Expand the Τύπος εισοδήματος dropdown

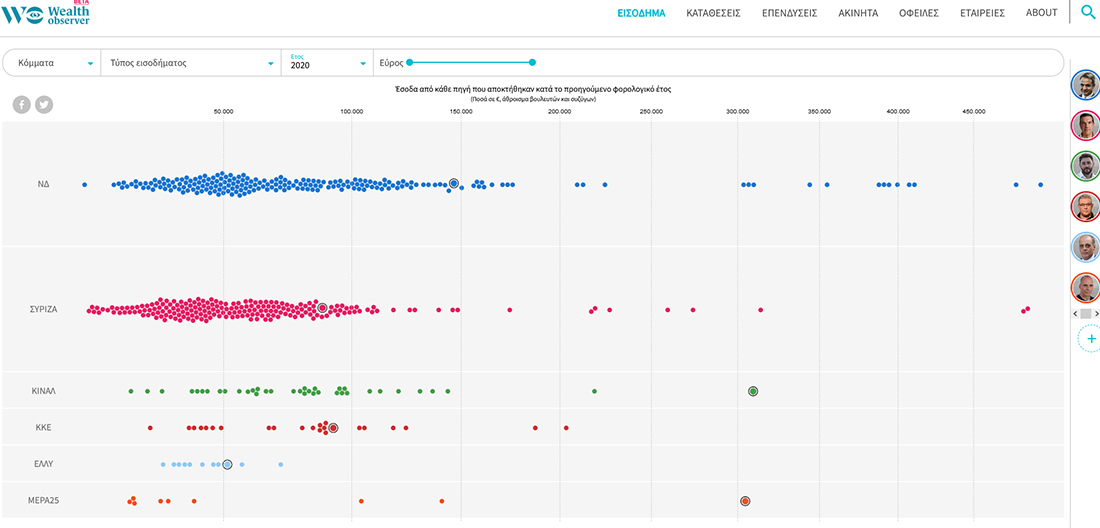point(190,63)
